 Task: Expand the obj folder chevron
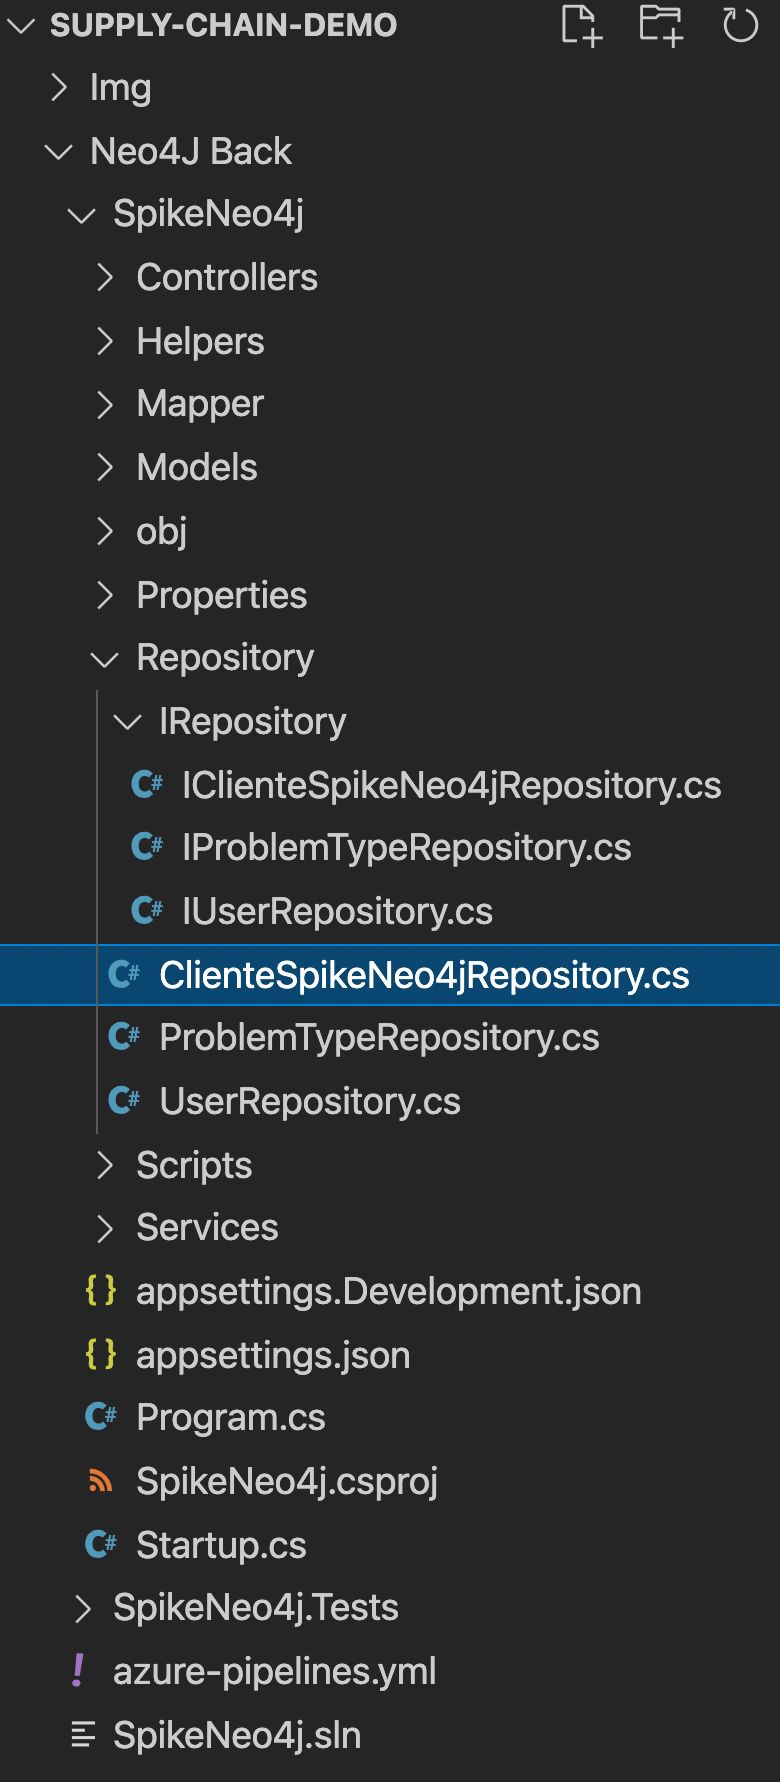pyautogui.click(x=105, y=532)
